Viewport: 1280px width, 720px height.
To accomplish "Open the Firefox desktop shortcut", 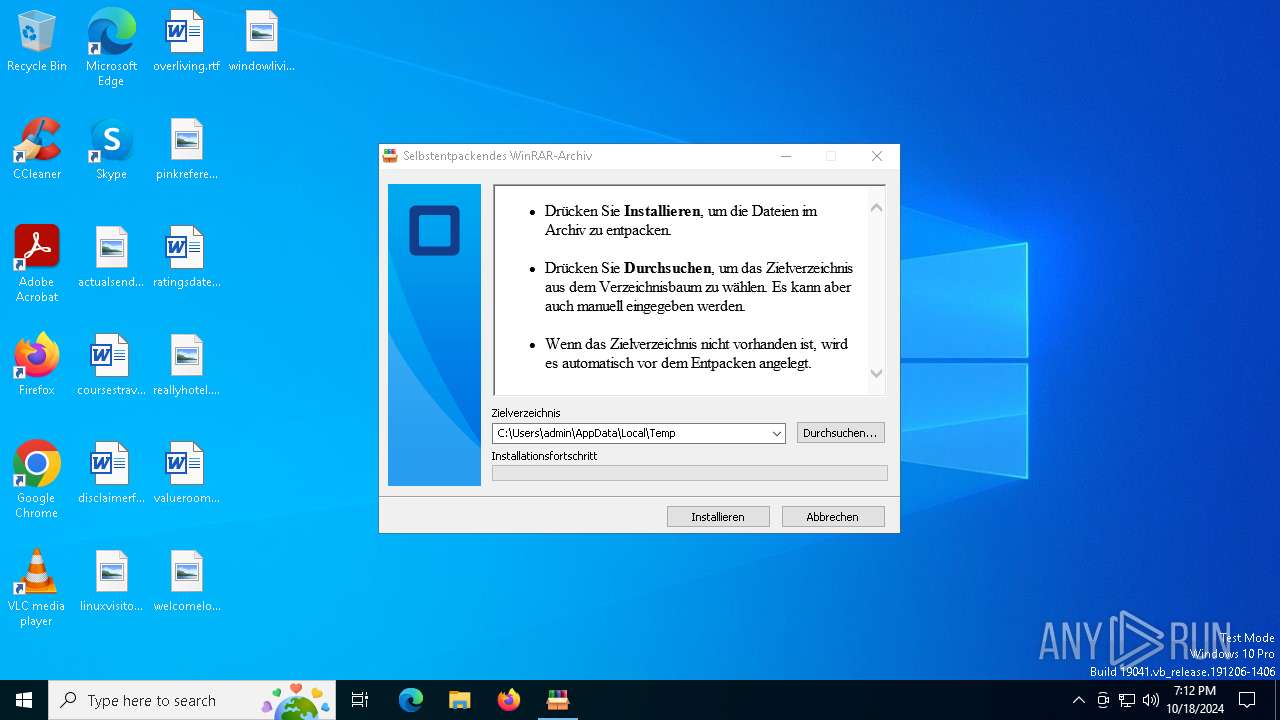I will pyautogui.click(x=37, y=366).
